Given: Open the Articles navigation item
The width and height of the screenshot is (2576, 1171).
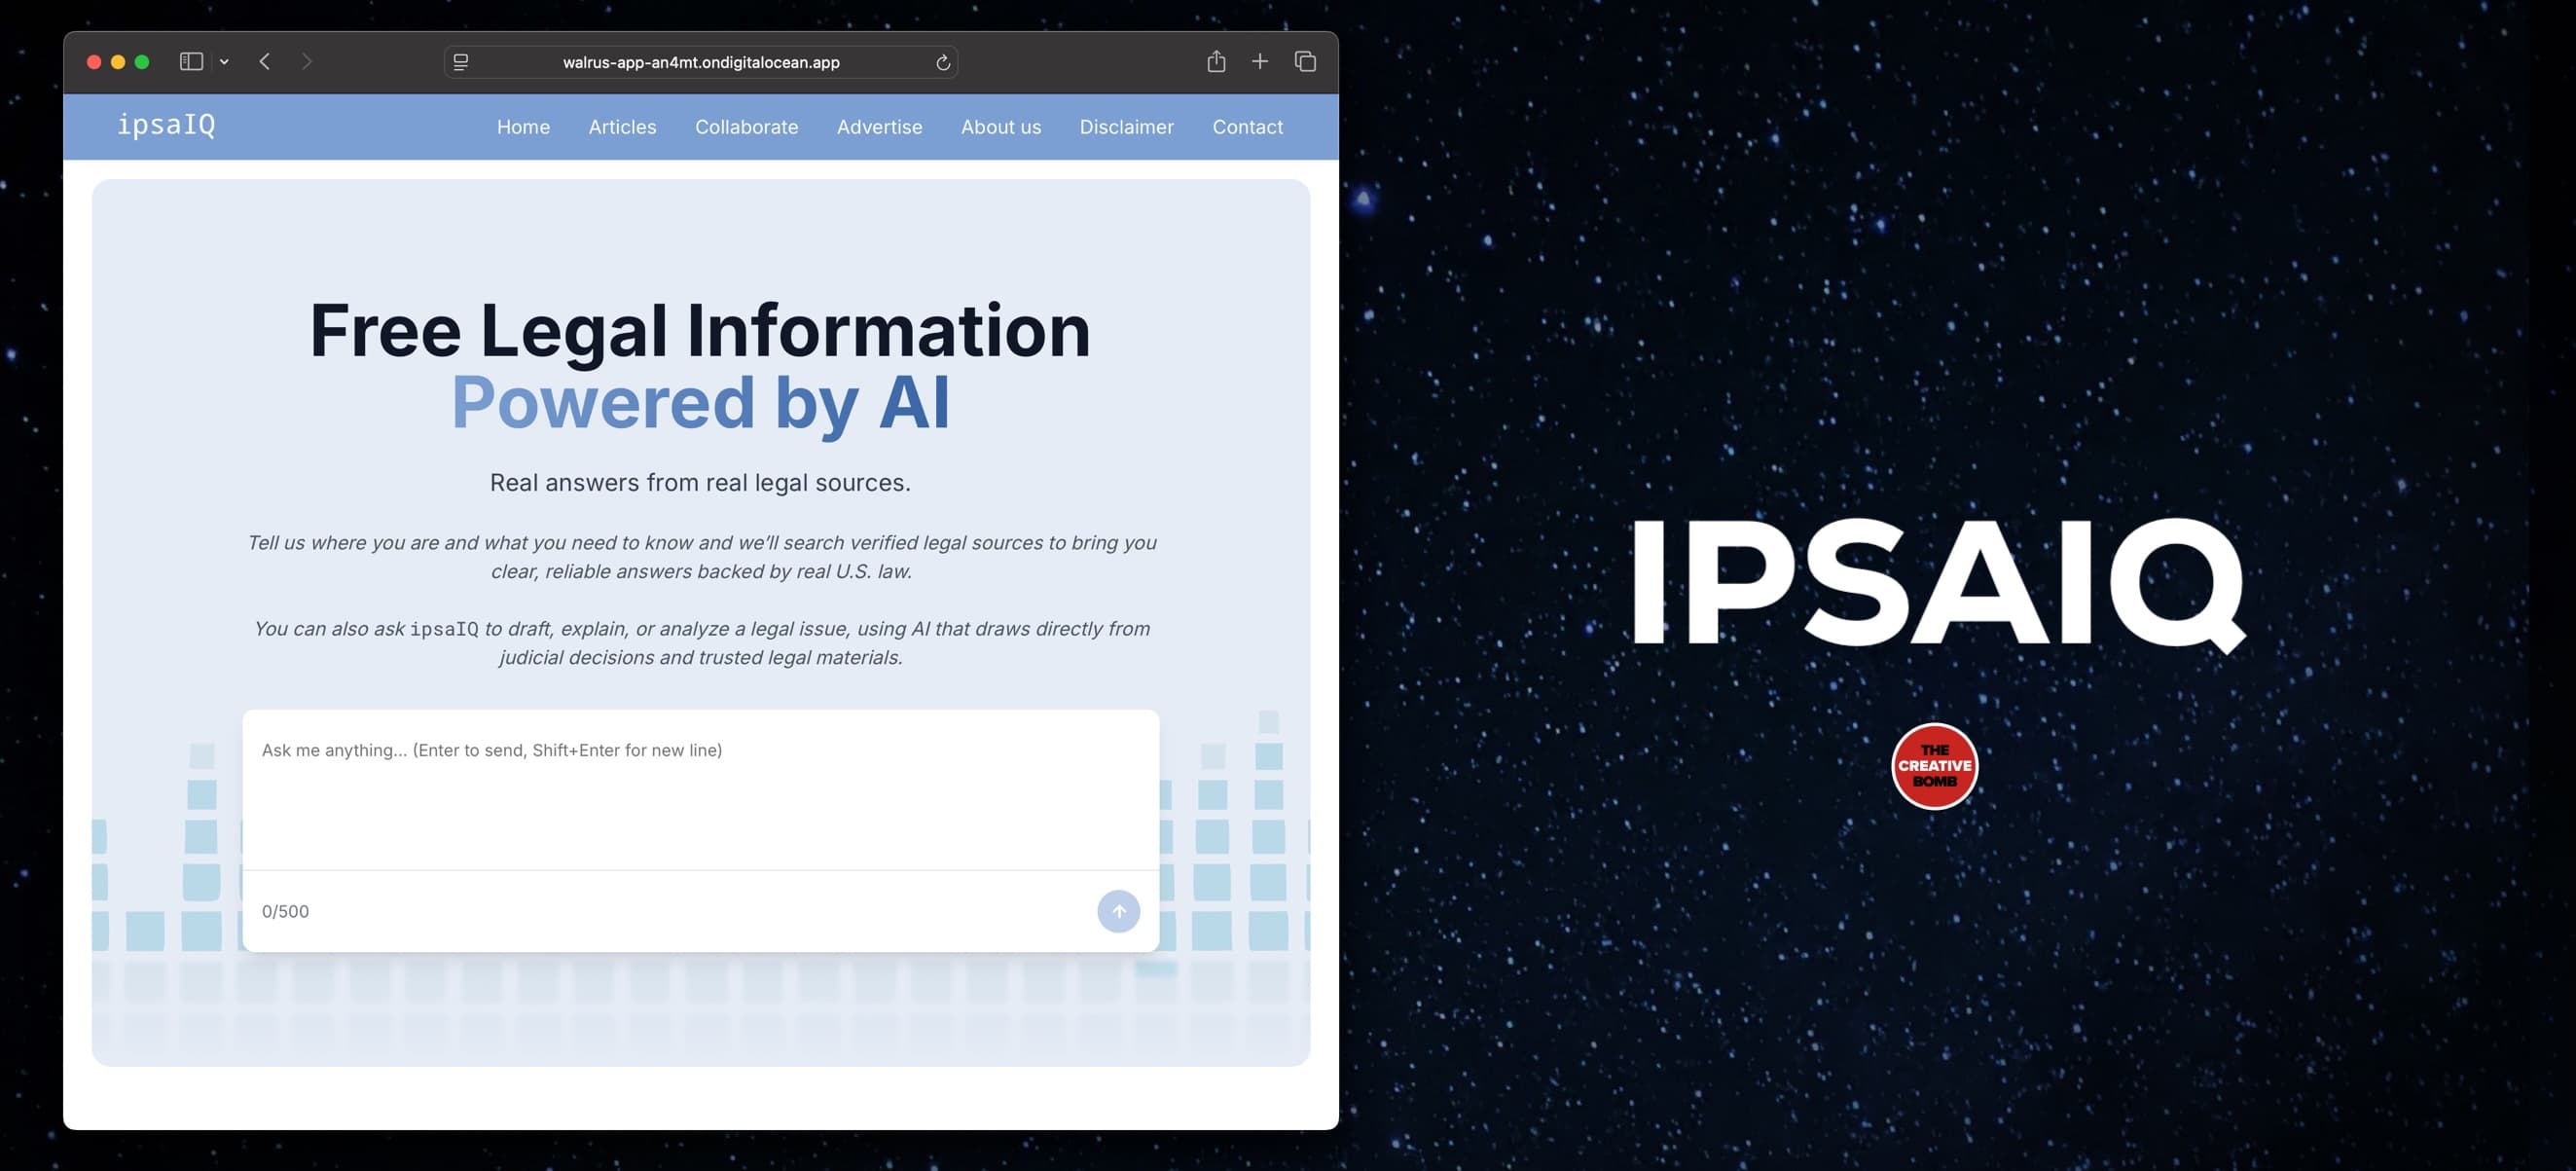Looking at the screenshot, I should coord(622,127).
